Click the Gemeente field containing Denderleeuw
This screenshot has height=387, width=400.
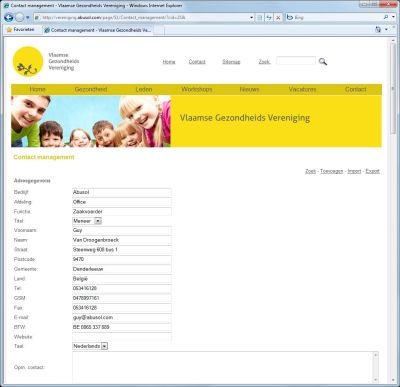122,269
